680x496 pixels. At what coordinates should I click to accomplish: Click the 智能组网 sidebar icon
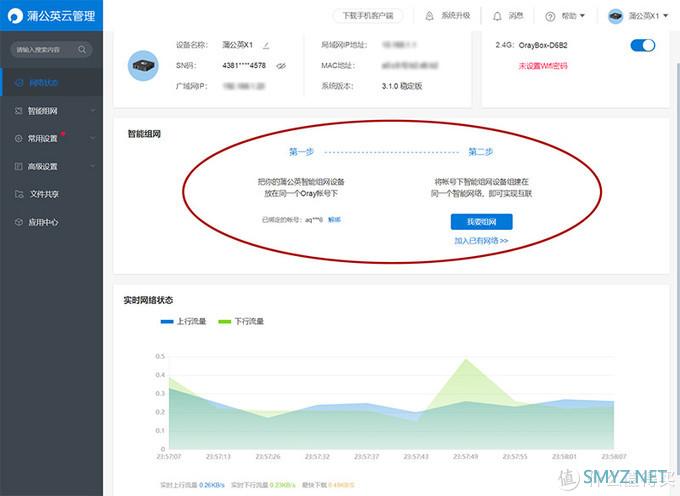[18, 111]
